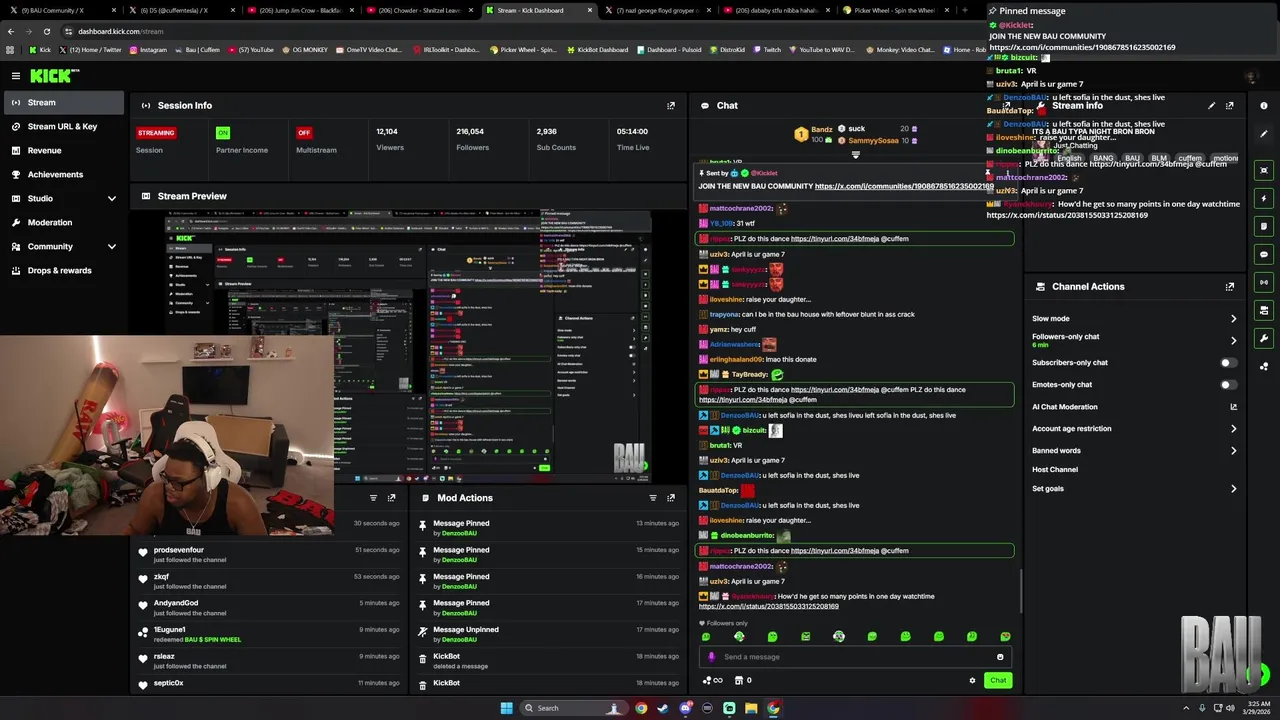Image resolution: width=1280 pixels, height=720 pixels.
Task: Click Host Channel action
Action: pos(1055,469)
